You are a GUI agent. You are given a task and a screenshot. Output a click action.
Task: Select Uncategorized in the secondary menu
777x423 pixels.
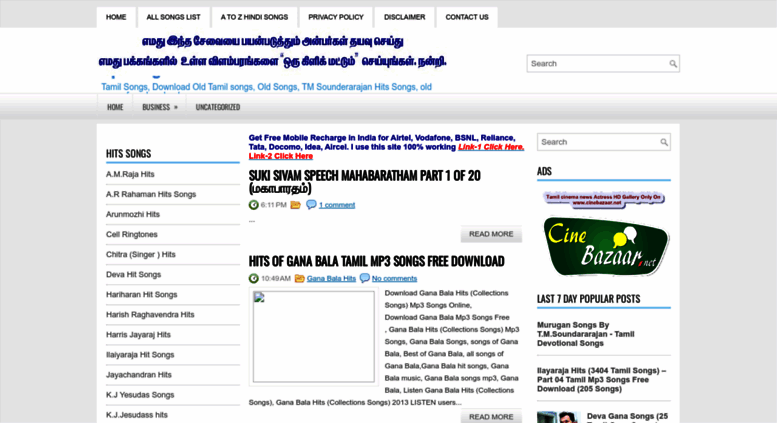(x=218, y=107)
